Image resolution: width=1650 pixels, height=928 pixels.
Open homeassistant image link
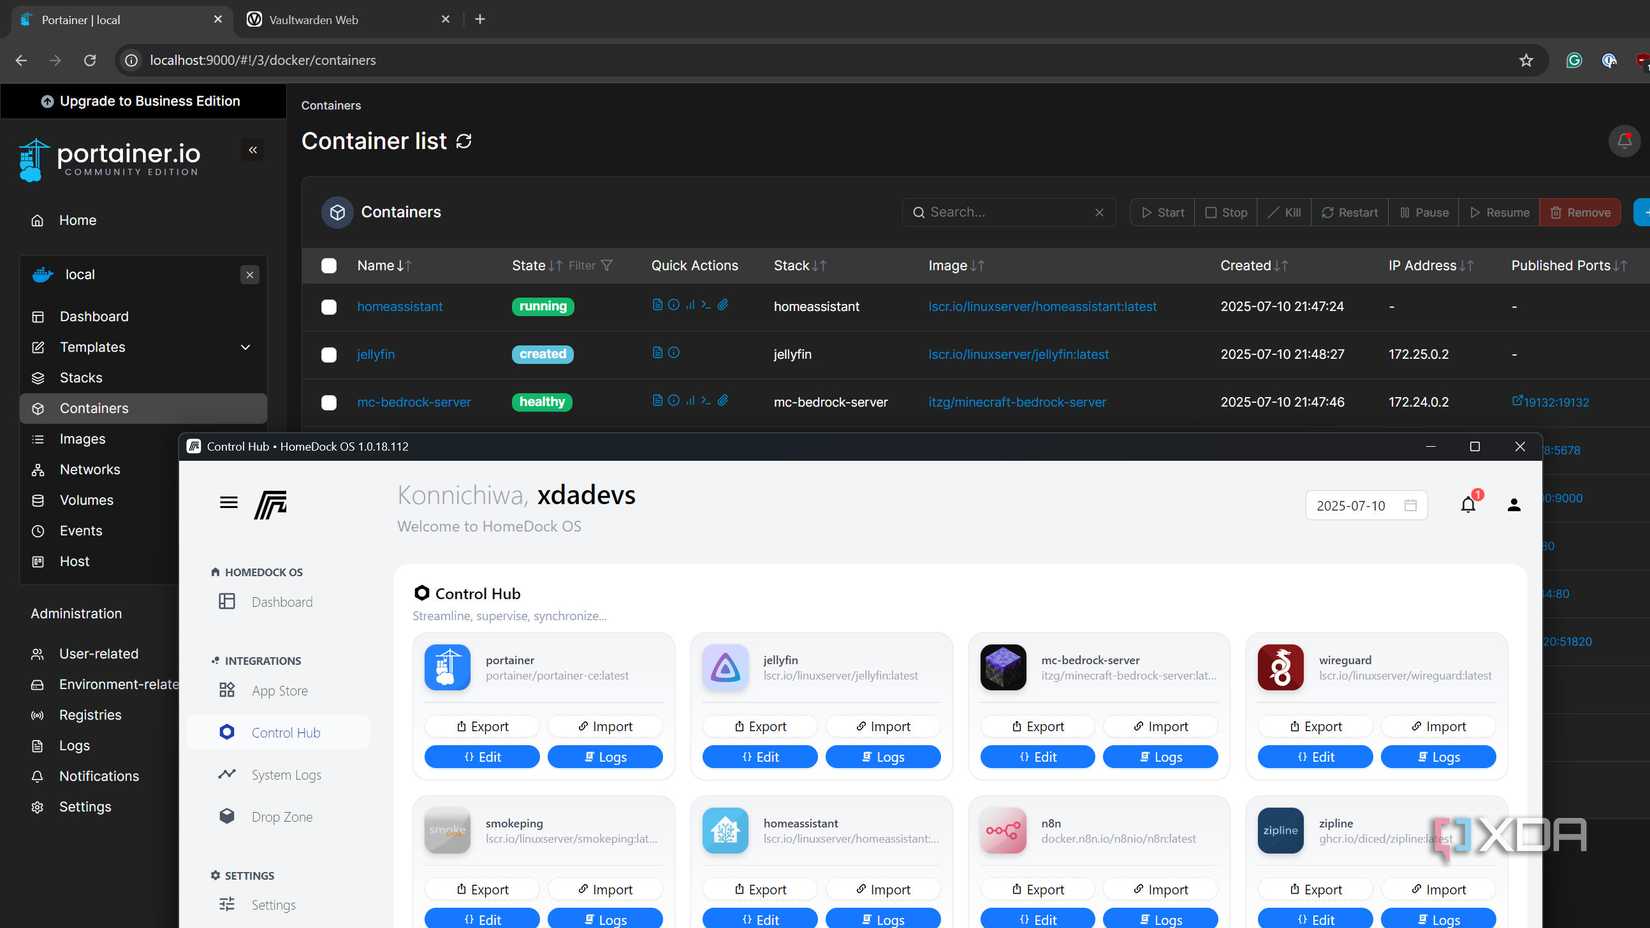1042,306
